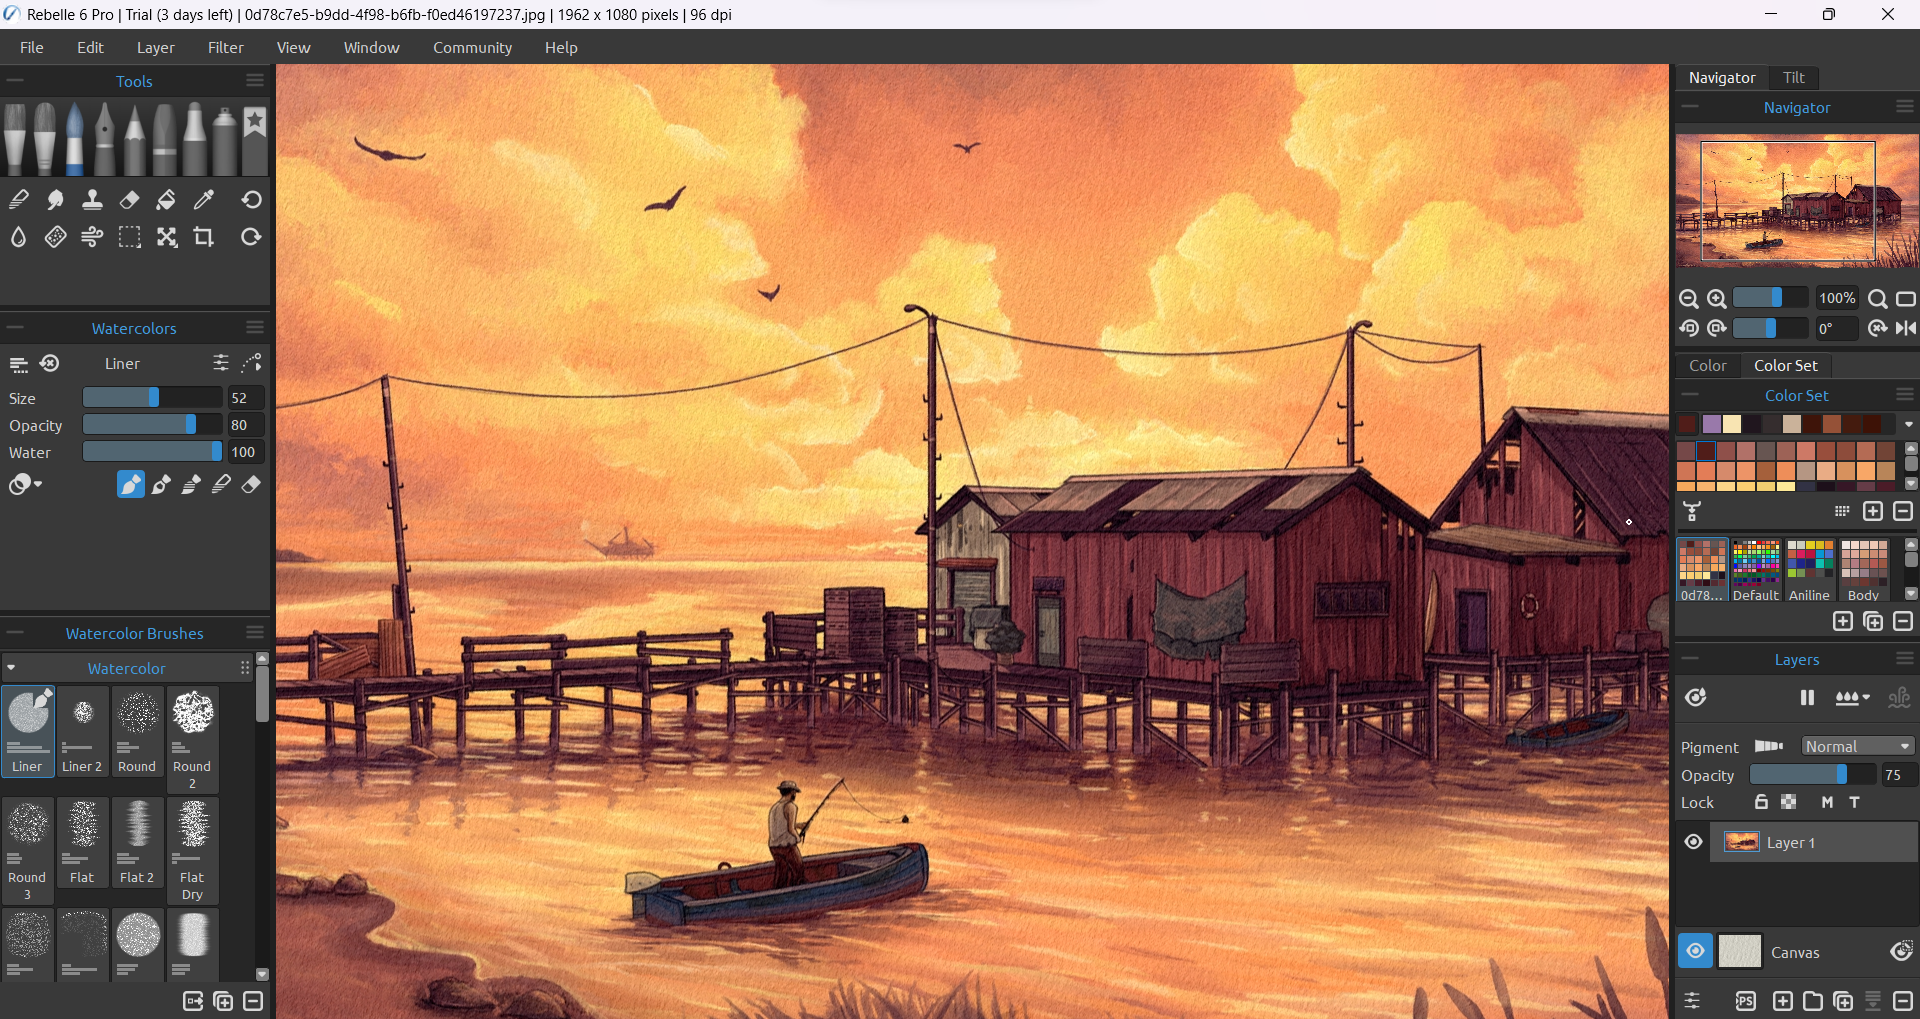Screen dimensions: 1920x1019
Task: Select the Crop canvas tool
Action: click(203, 237)
